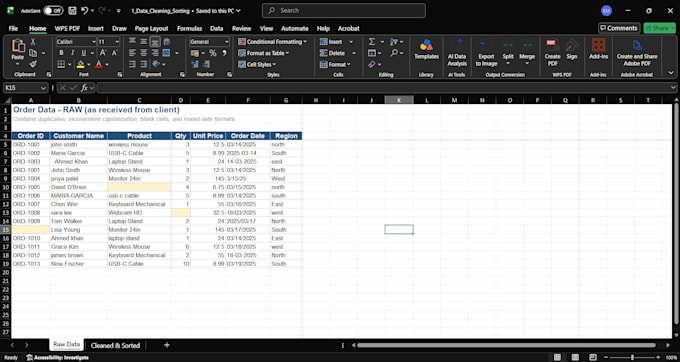Adjust the zoom slider in status bar
The width and height of the screenshot is (680, 362).
tap(632, 357)
